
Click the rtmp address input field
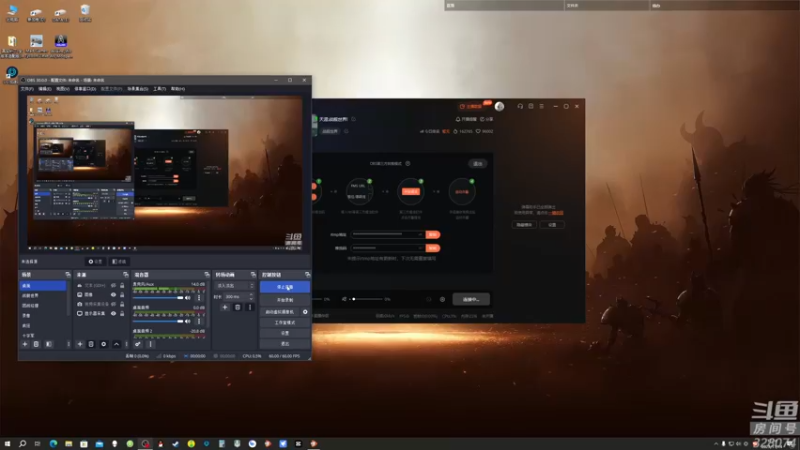(388, 235)
